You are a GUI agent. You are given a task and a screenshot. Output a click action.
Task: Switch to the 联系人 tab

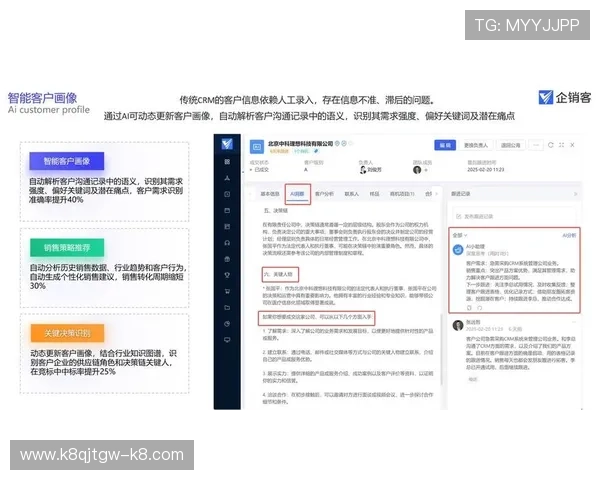pyautogui.click(x=352, y=194)
